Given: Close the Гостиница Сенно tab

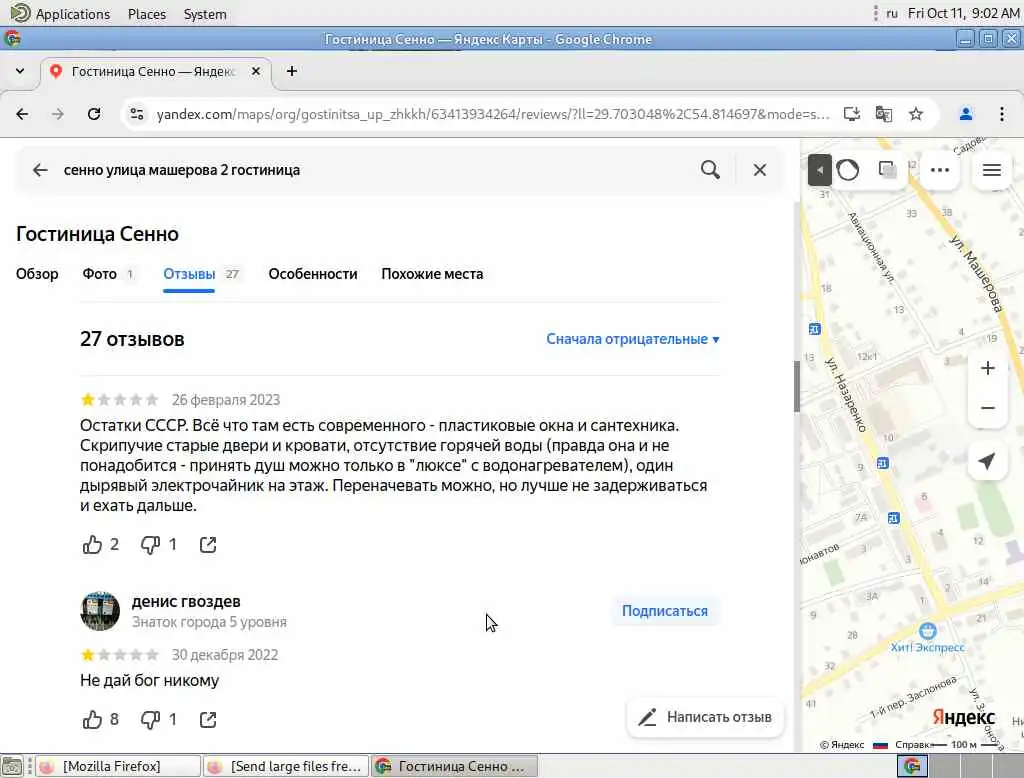Looking at the screenshot, I should point(256,71).
